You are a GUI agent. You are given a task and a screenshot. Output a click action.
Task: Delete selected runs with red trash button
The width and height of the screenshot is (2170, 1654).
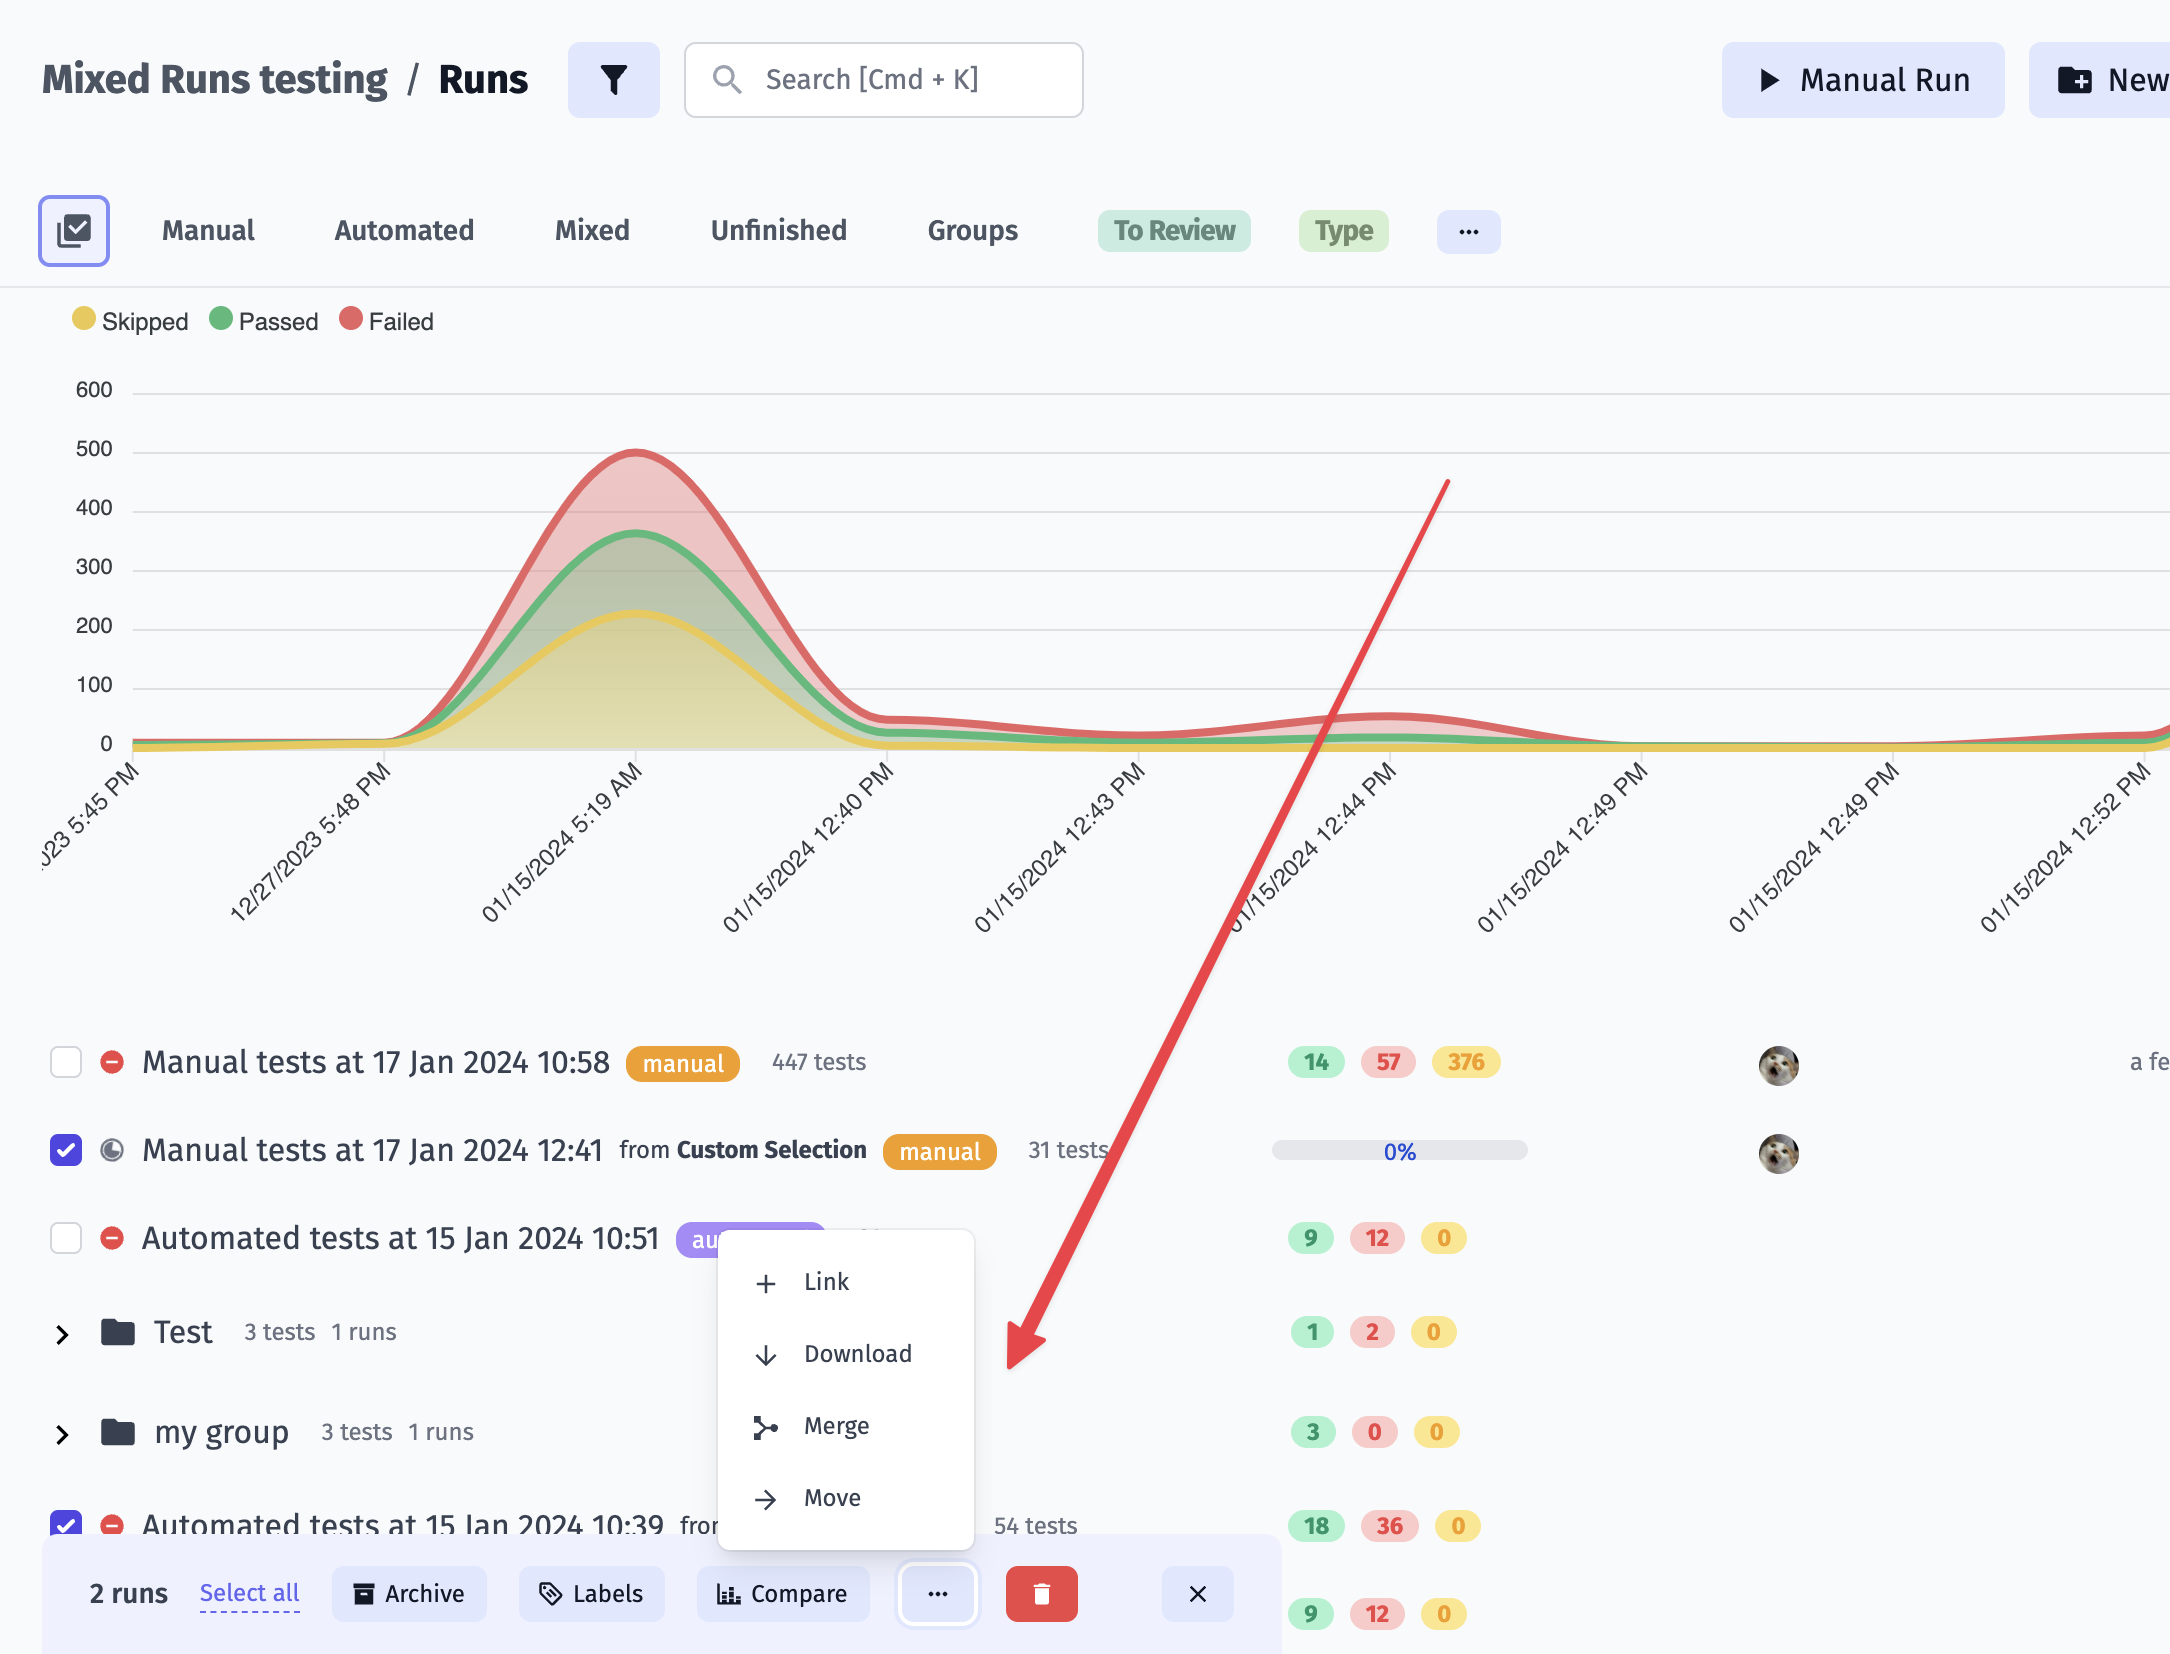(x=1041, y=1594)
